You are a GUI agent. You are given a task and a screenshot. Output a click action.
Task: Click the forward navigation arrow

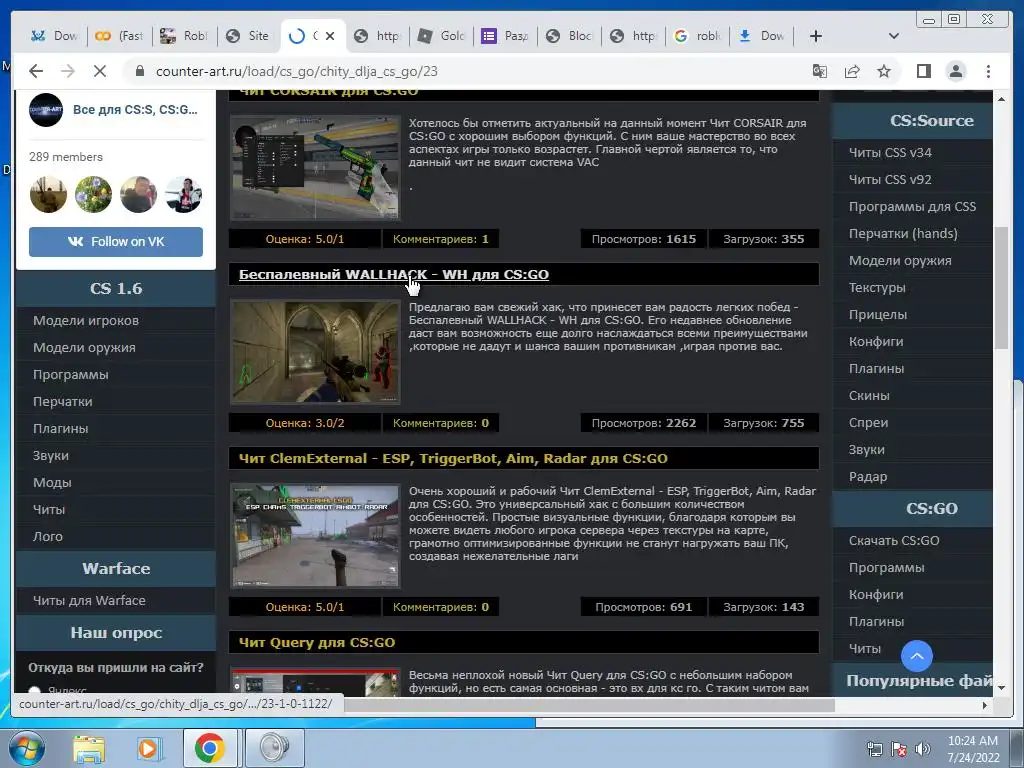point(68,71)
